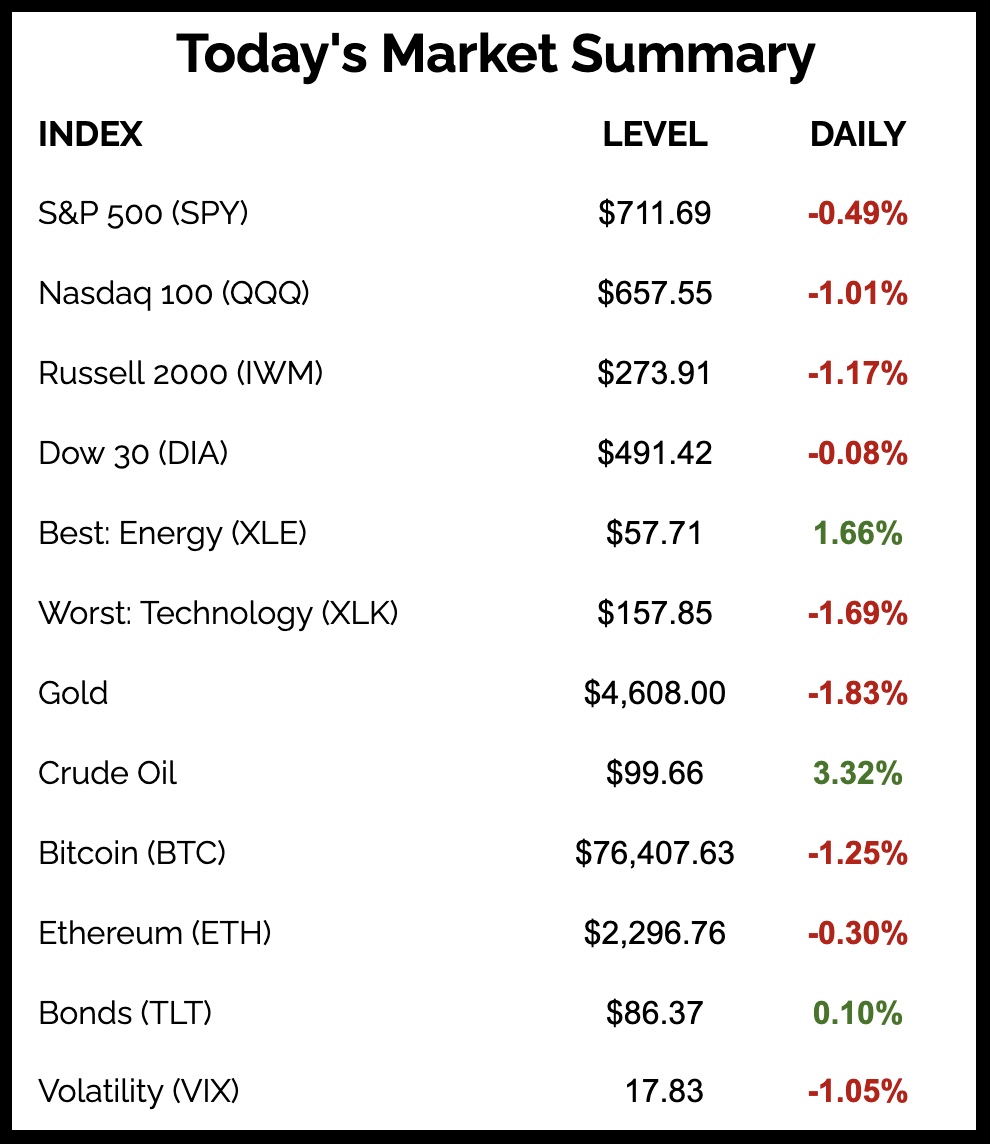Click the Russell 2000 (IWM) label
Image resolution: width=990 pixels, height=1144 pixels.
(x=181, y=373)
